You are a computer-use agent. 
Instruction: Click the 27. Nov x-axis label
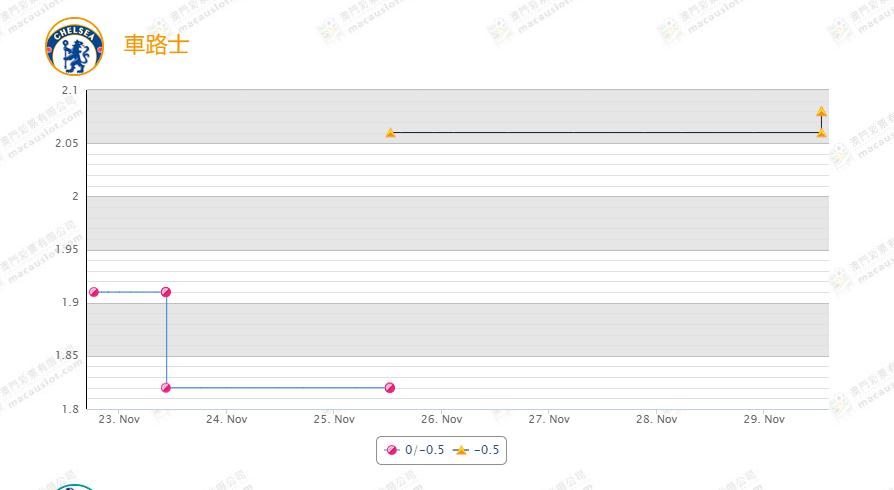[x=549, y=419]
